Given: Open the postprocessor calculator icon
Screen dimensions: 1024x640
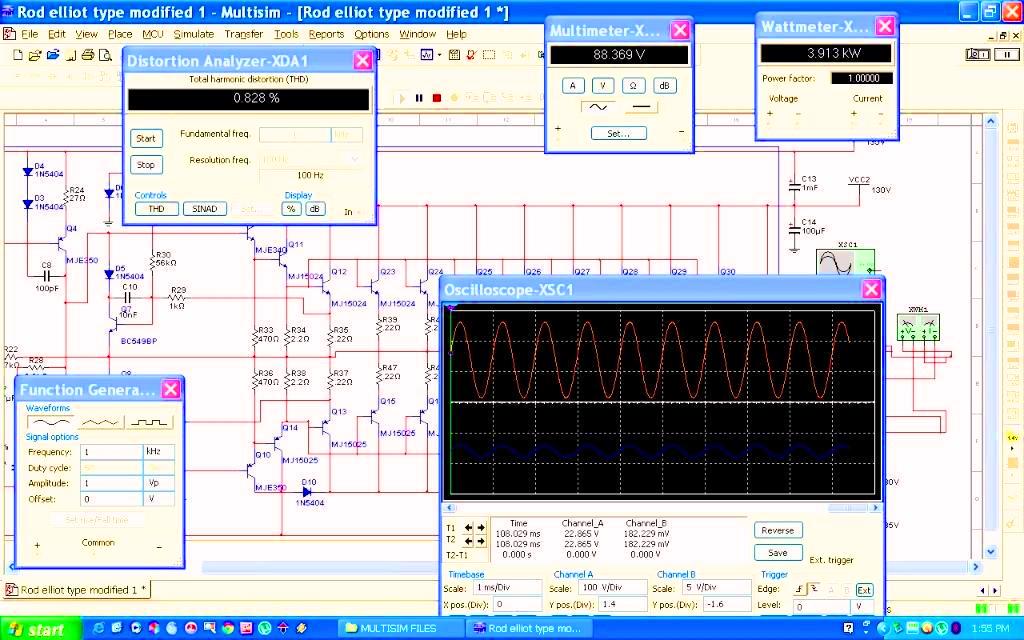Looking at the screenshot, I should coord(455,55).
